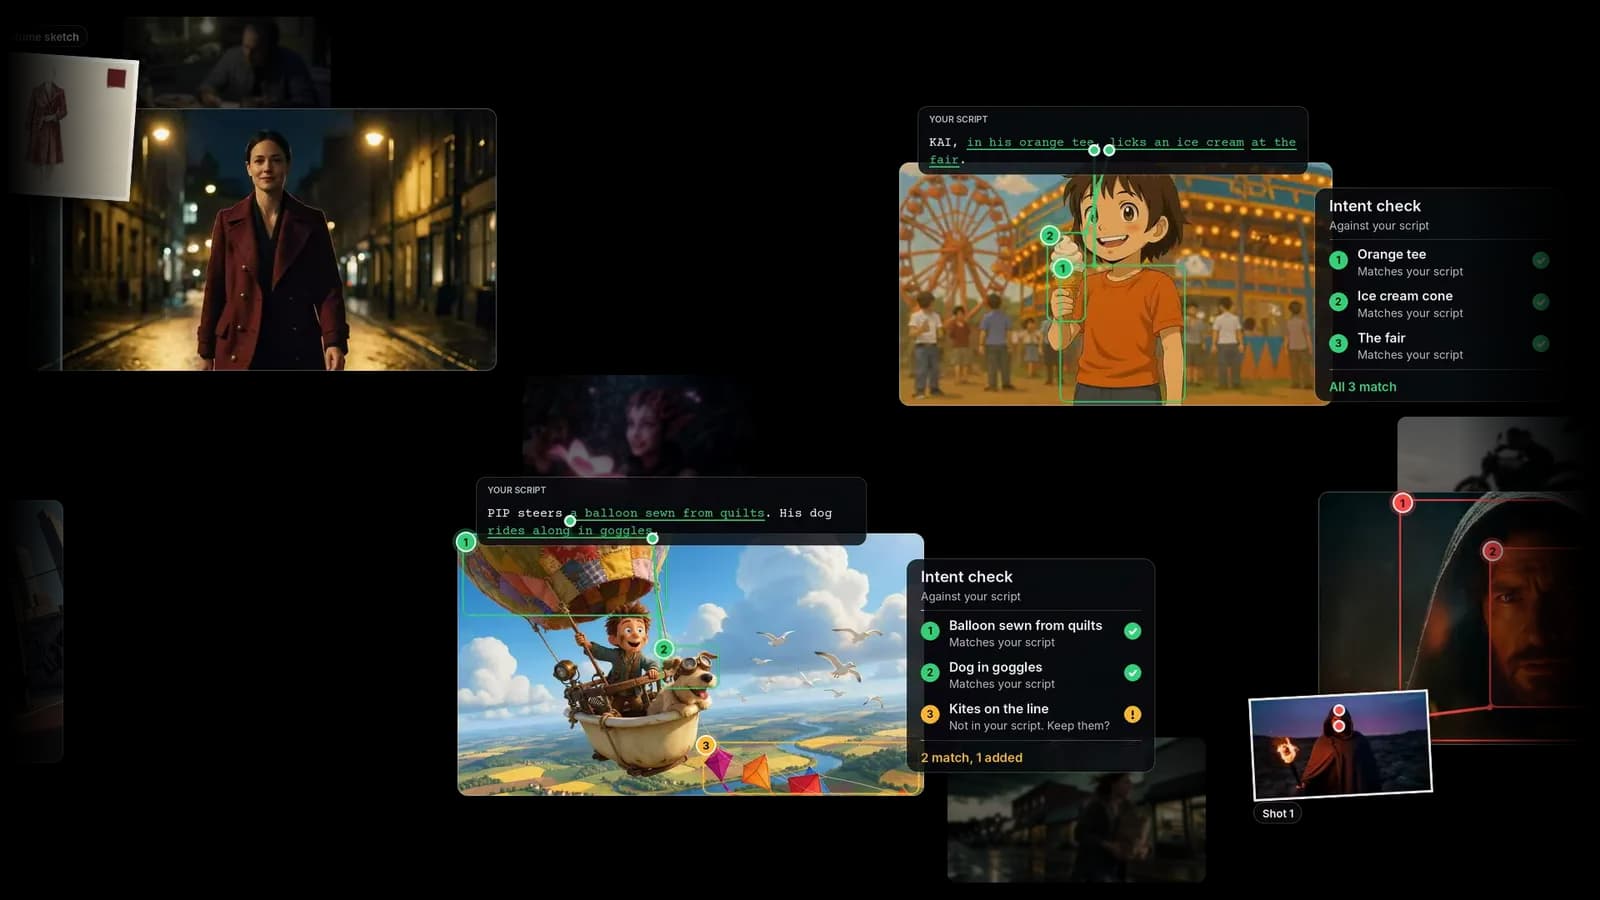Select red marker 2 on hooded face frame
The width and height of the screenshot is (1600, 900).
point(1492,551)
